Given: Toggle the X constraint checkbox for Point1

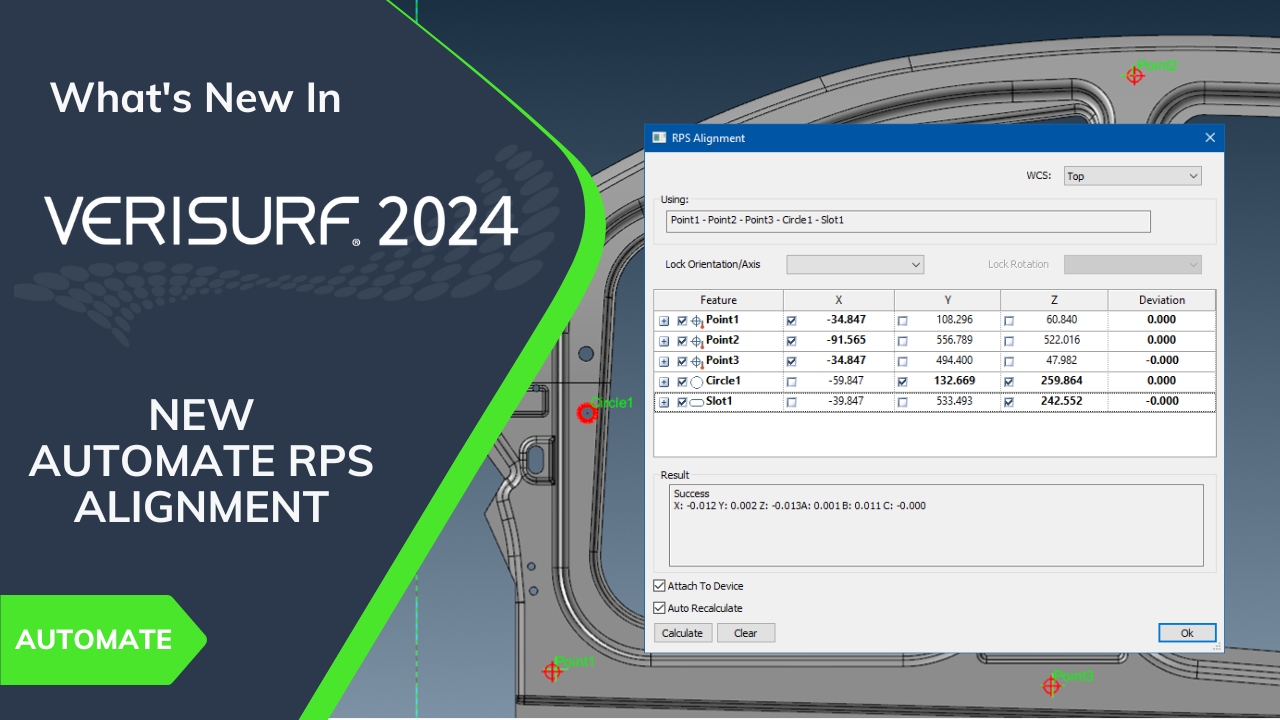Looking at the screenshot, I should tap(792, 321).
